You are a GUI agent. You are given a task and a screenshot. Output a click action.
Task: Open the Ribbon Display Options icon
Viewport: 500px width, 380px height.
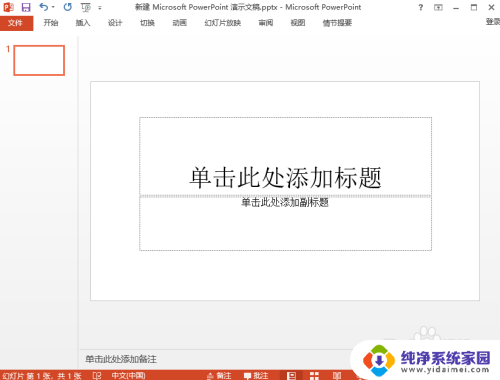[x=438, y=7]
